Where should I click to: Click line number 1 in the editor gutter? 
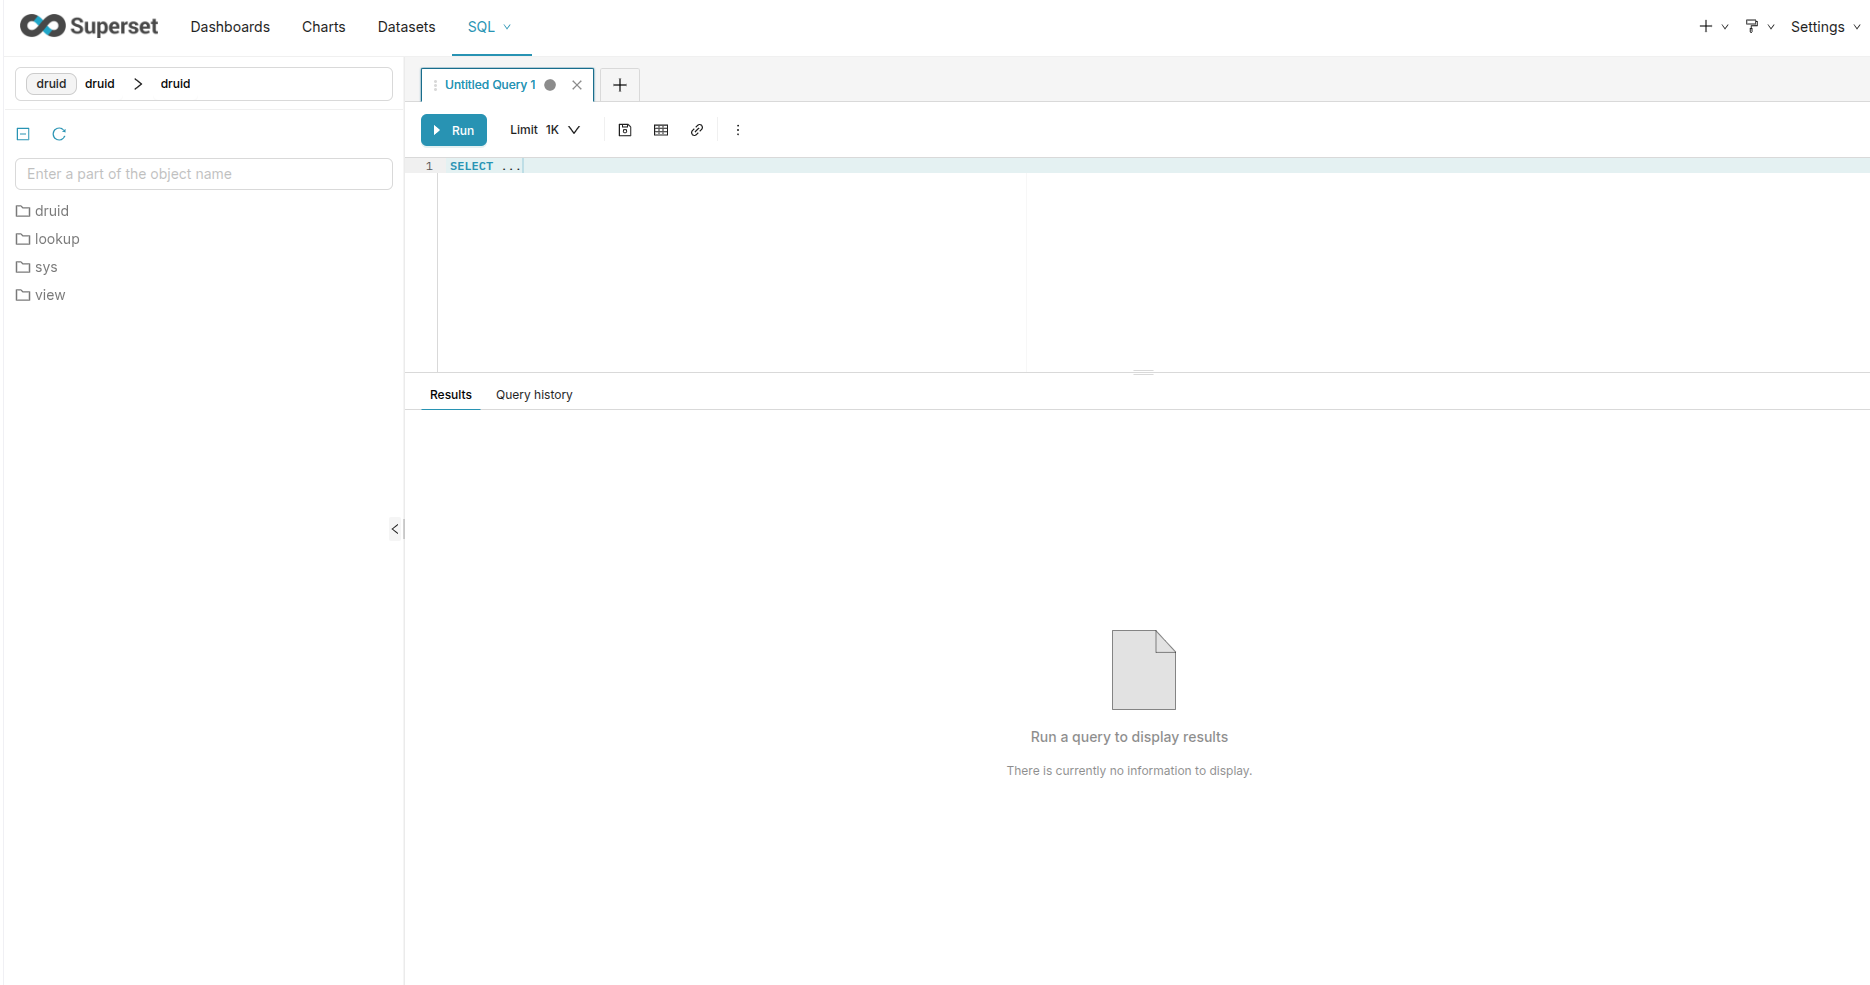tap(429, 166)
